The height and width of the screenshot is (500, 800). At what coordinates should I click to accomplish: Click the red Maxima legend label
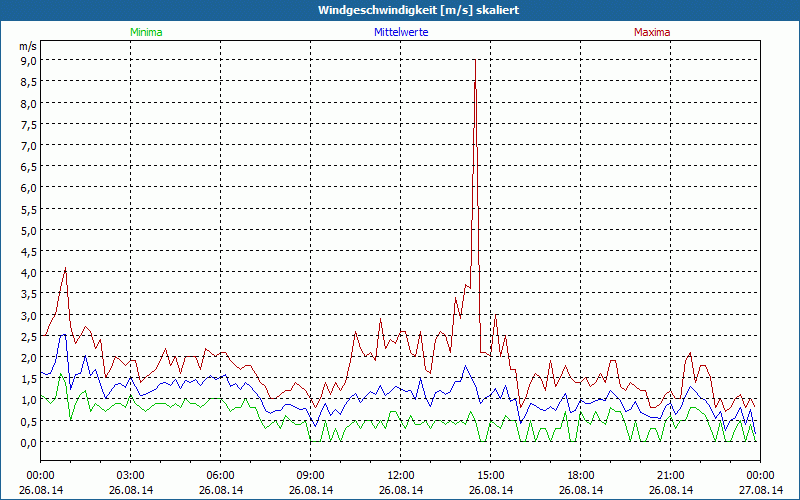[x=652, y=32]
